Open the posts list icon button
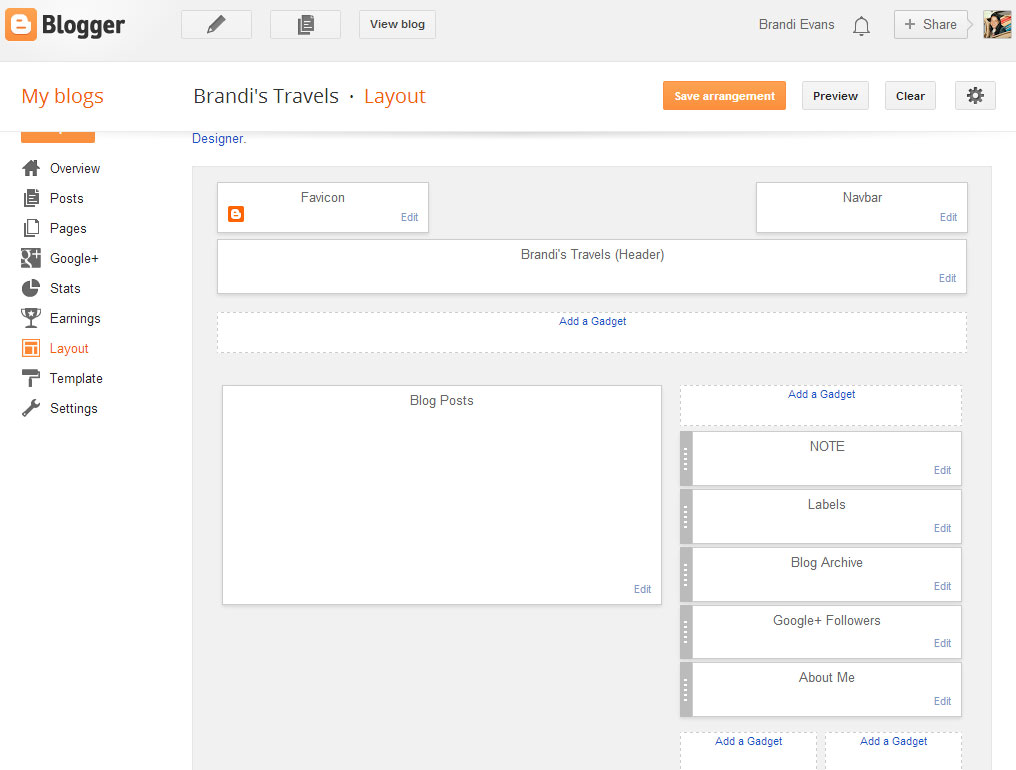1016x770 pixels. click(x=305, y=25)
